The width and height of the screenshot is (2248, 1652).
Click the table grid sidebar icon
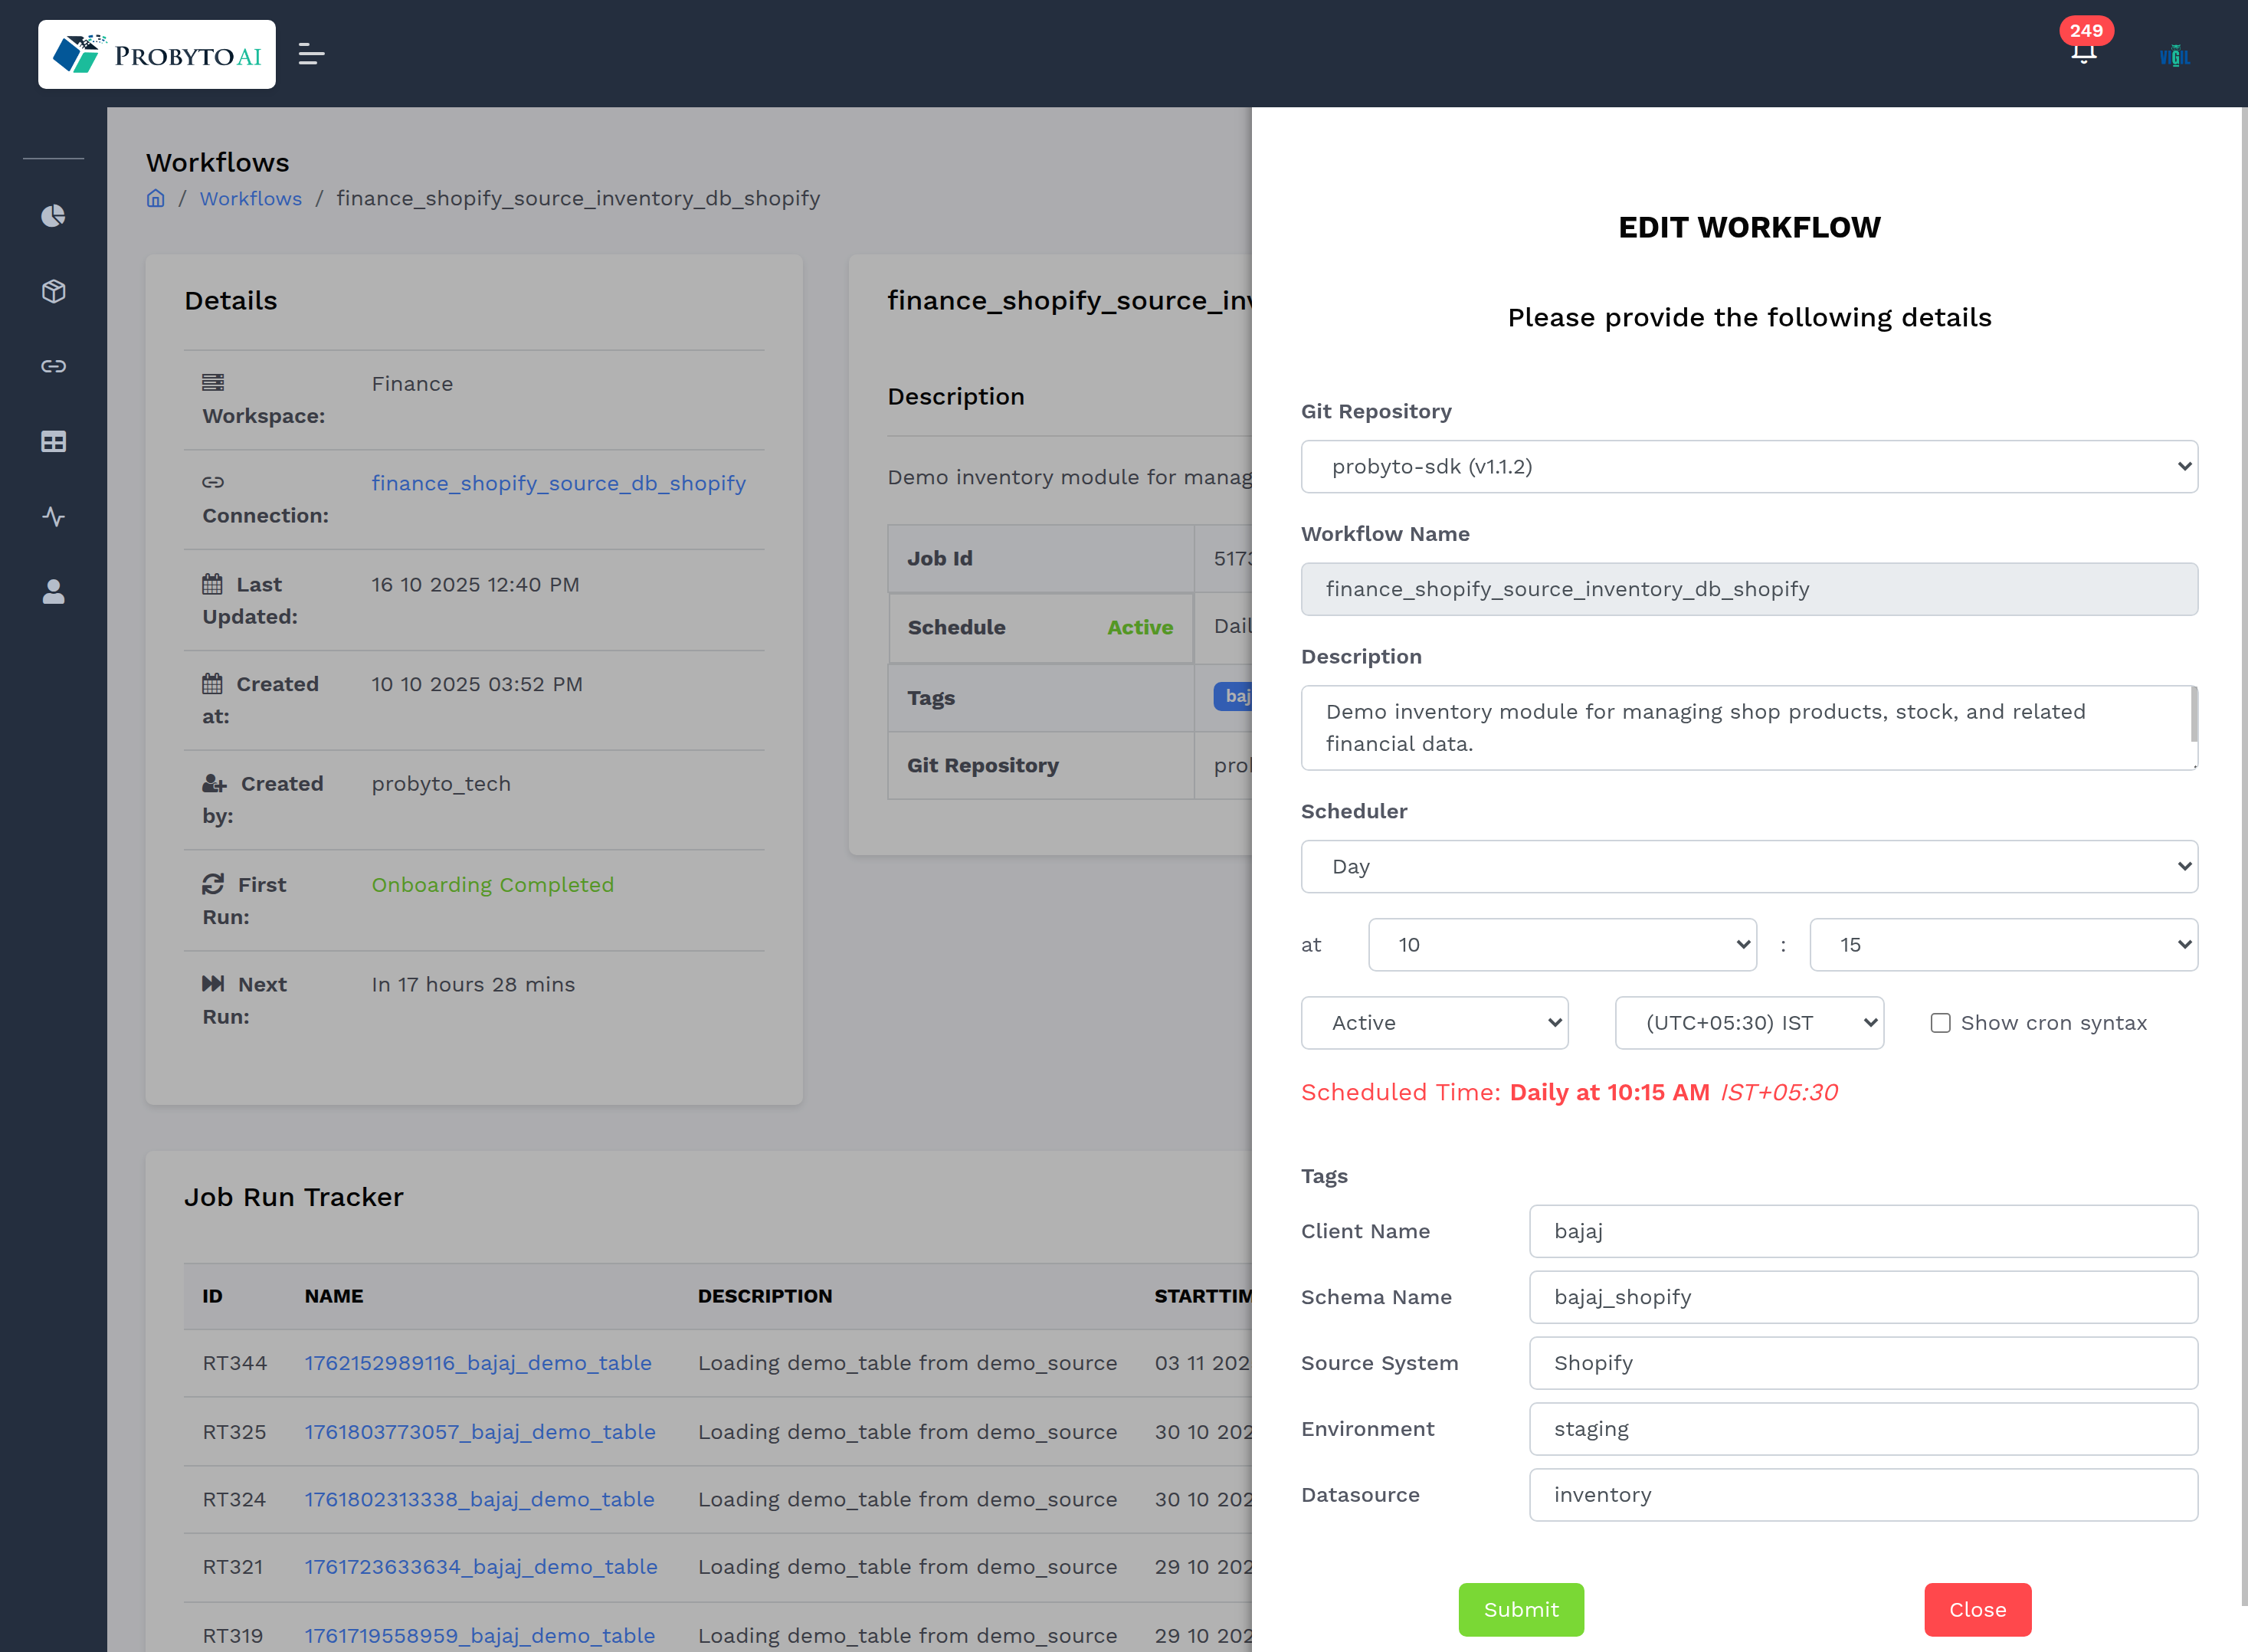53,441
